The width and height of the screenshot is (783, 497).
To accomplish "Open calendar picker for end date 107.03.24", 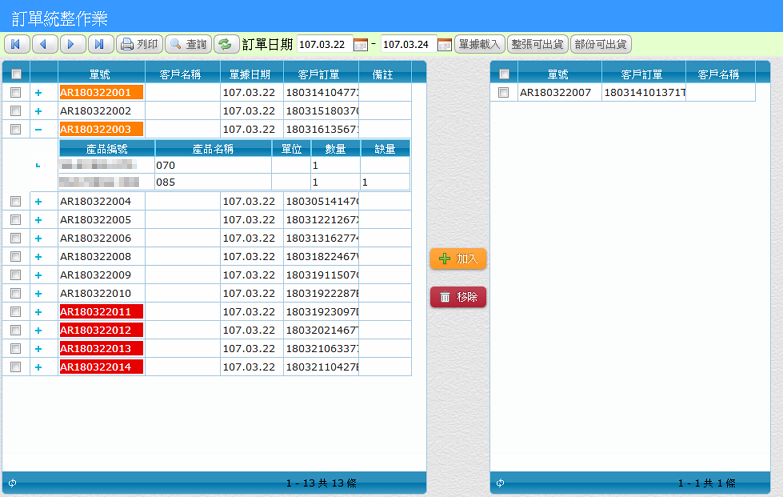I will [x=444, y=45].
